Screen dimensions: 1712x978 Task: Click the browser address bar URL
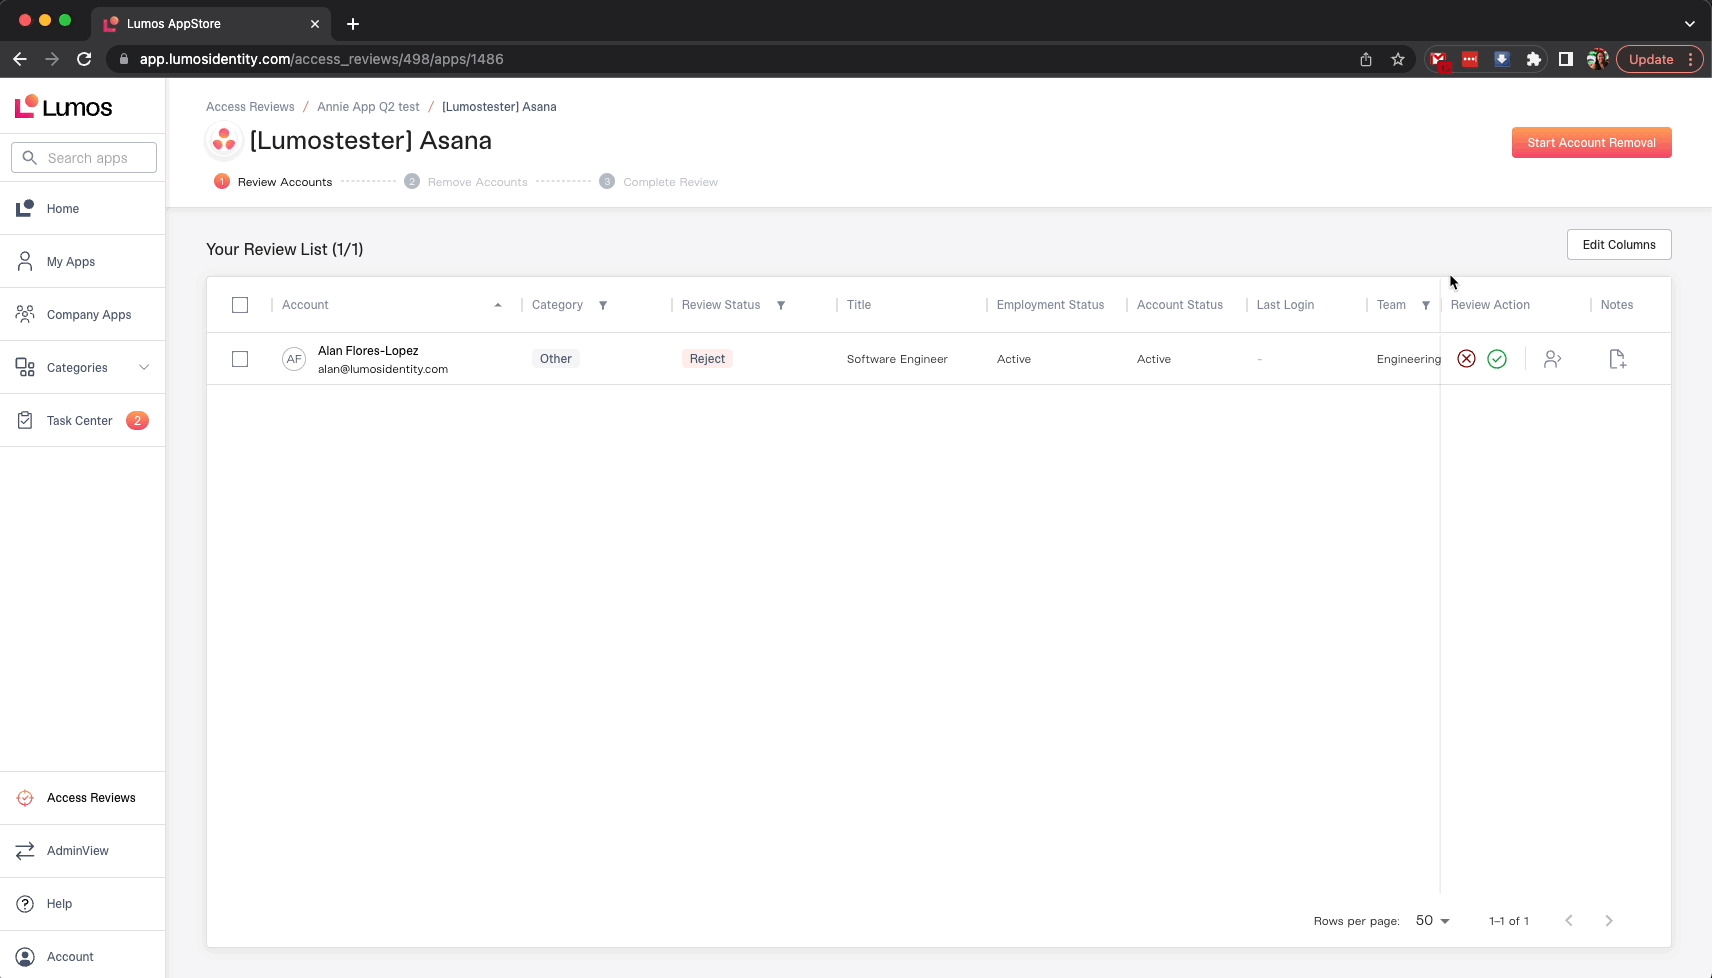click(321, 59)
